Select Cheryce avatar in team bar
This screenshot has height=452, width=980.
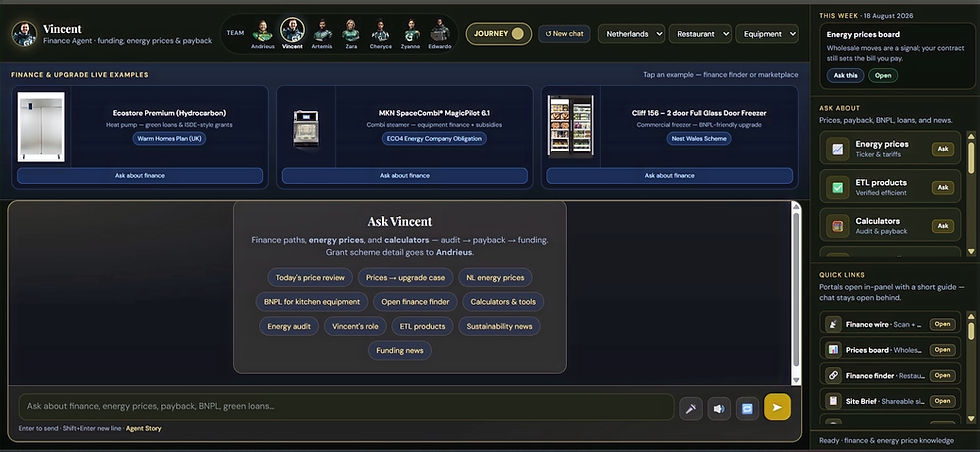(x=381, y=30)
